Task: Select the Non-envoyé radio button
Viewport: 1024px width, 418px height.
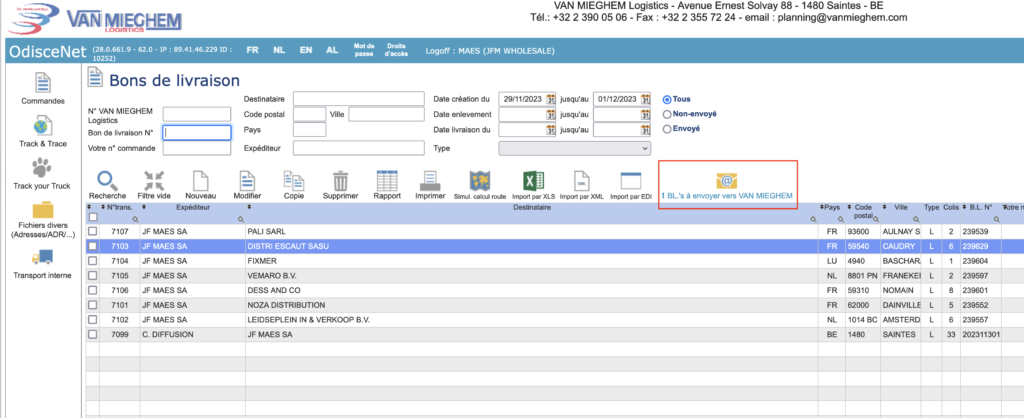Action: [667, 114]
